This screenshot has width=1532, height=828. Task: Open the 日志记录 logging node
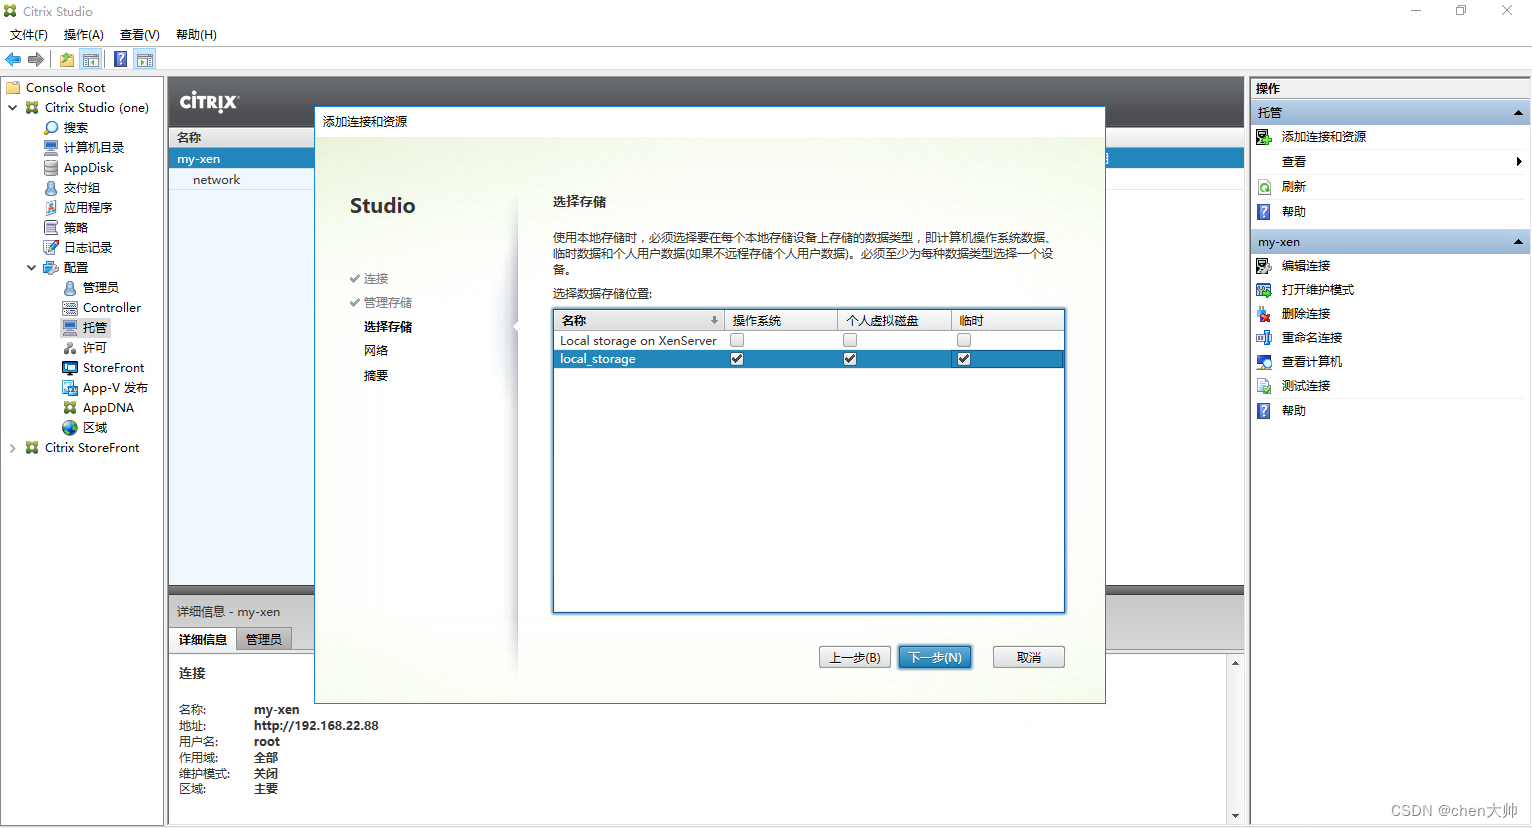tap(88, 248)
